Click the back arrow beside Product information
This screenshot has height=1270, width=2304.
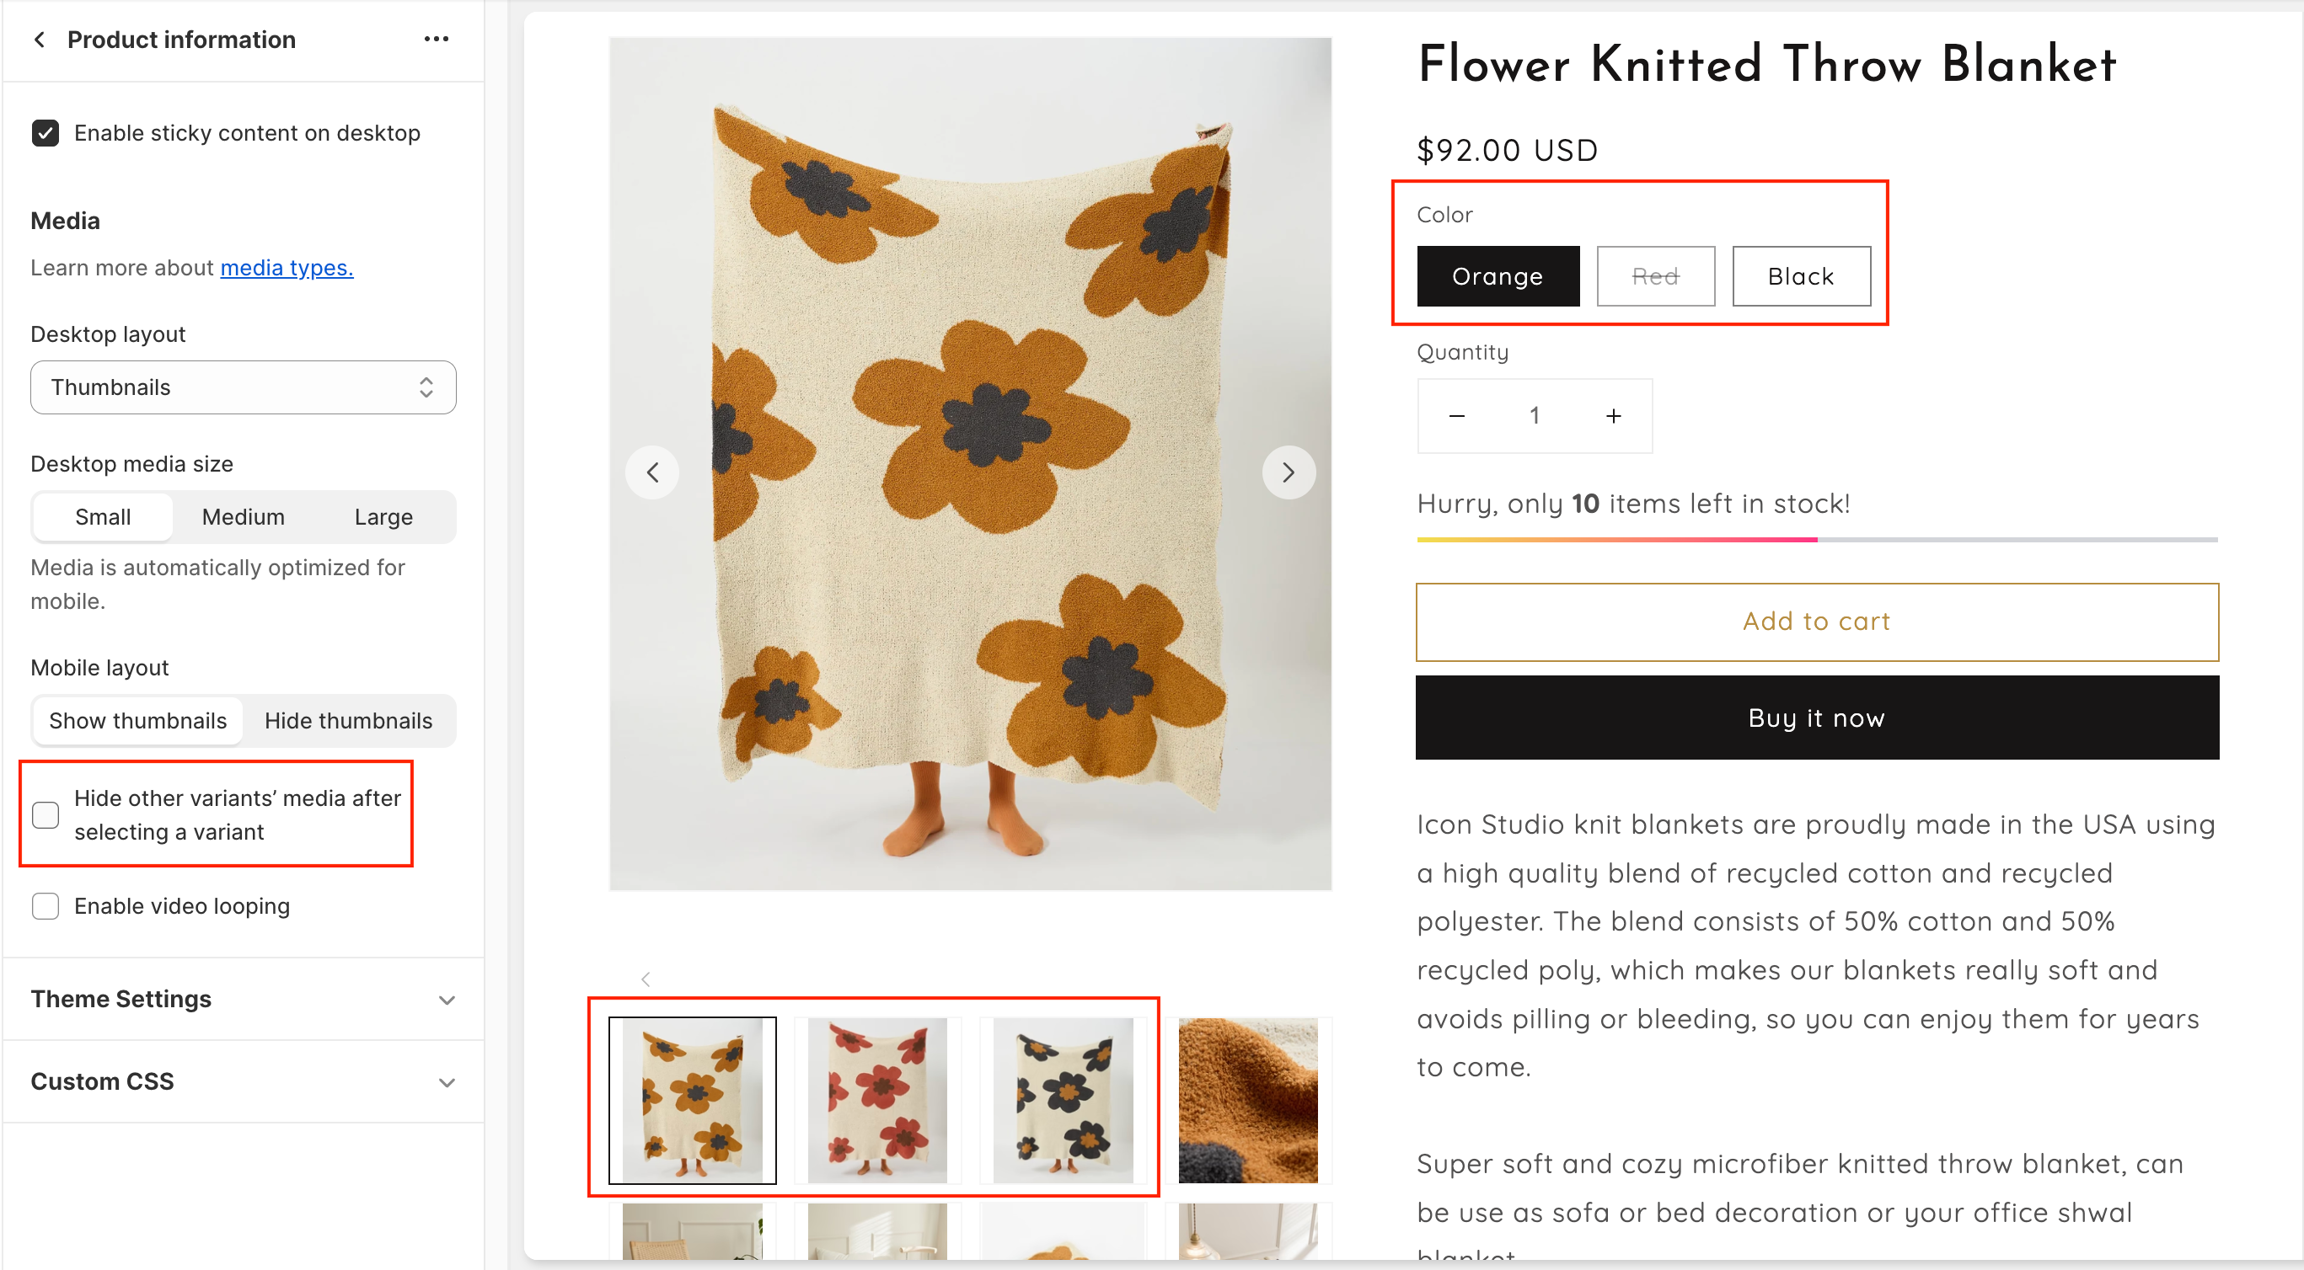coord(40,40)
